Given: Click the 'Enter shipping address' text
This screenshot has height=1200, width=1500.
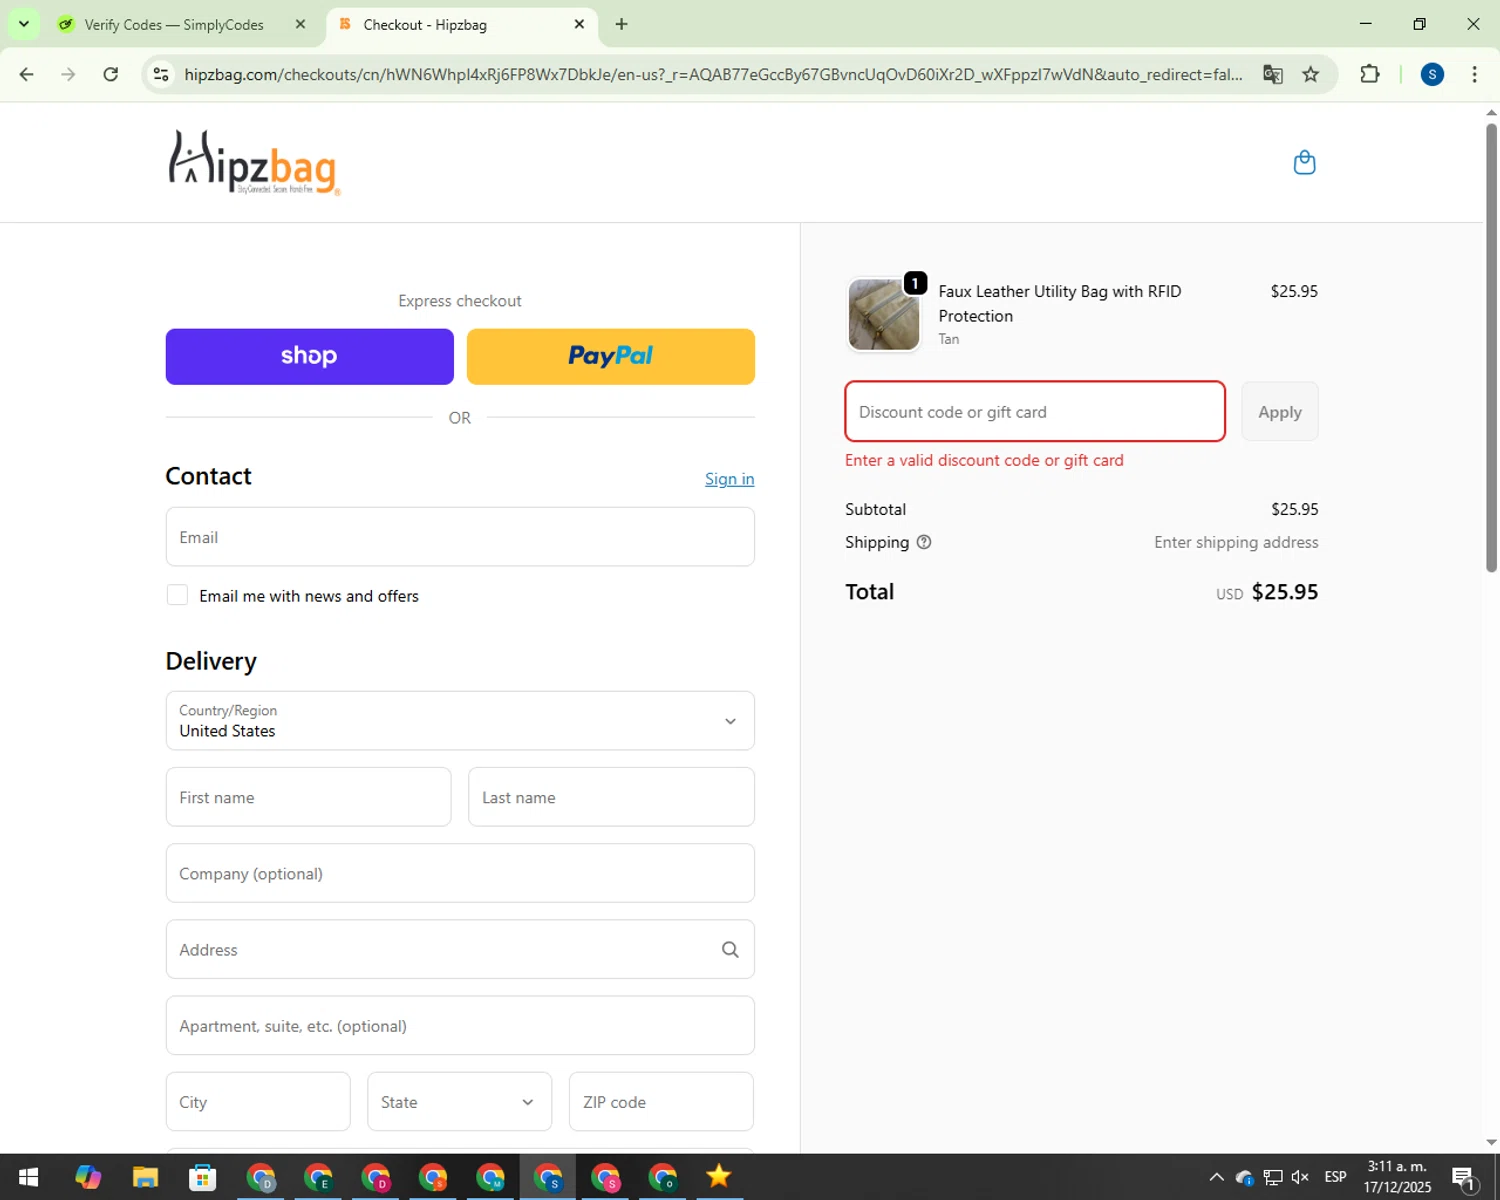Looking at the screenshot, I should 1236,542.
